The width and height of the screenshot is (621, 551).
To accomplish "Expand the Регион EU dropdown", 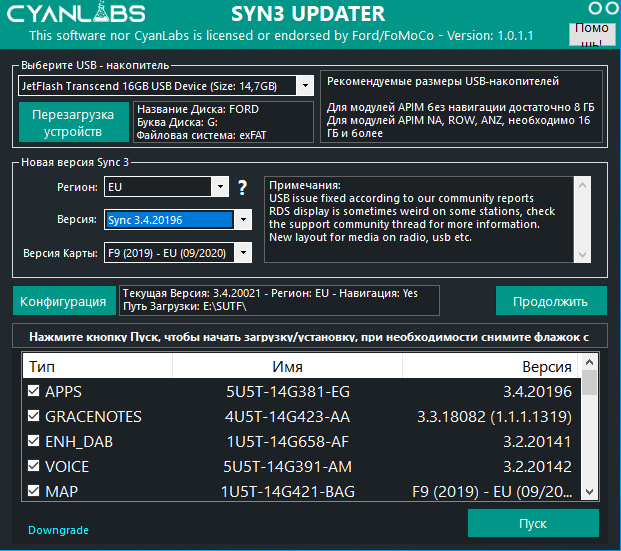I will click(220, 187).
